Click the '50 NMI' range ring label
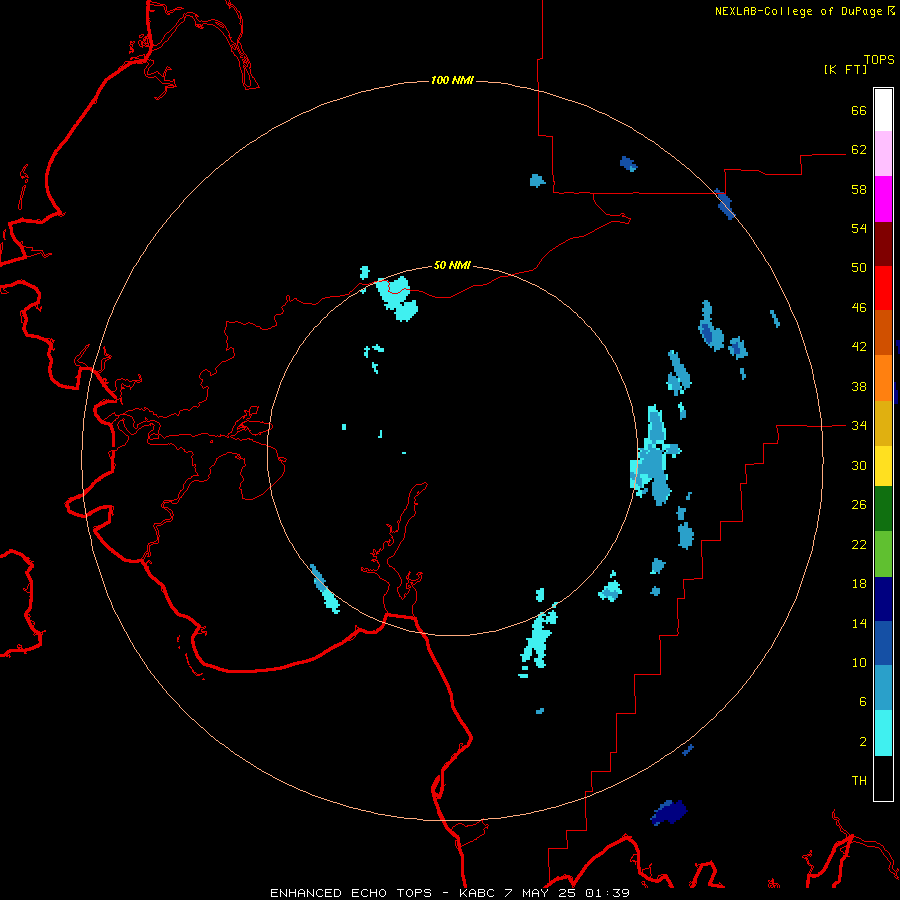Viewport: 900px width, 900px height. [452, 265]
